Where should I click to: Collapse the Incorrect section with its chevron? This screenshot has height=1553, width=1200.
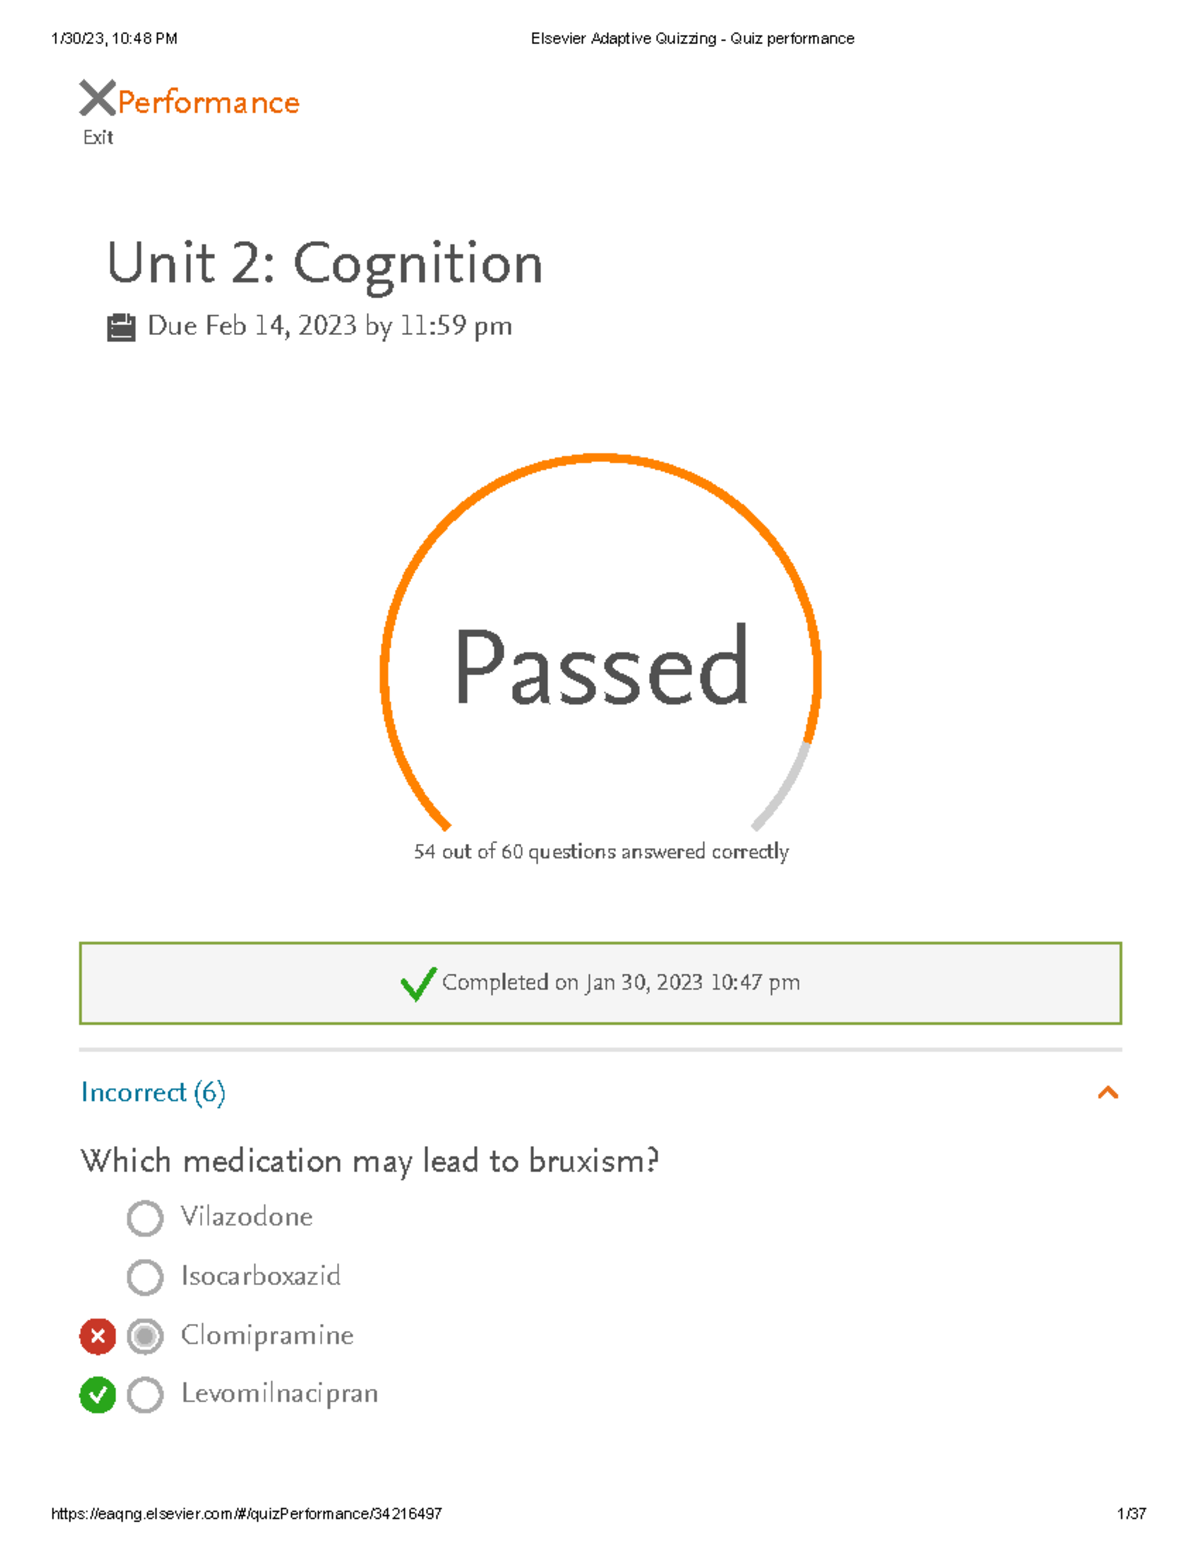(x=1107, y=1095)
